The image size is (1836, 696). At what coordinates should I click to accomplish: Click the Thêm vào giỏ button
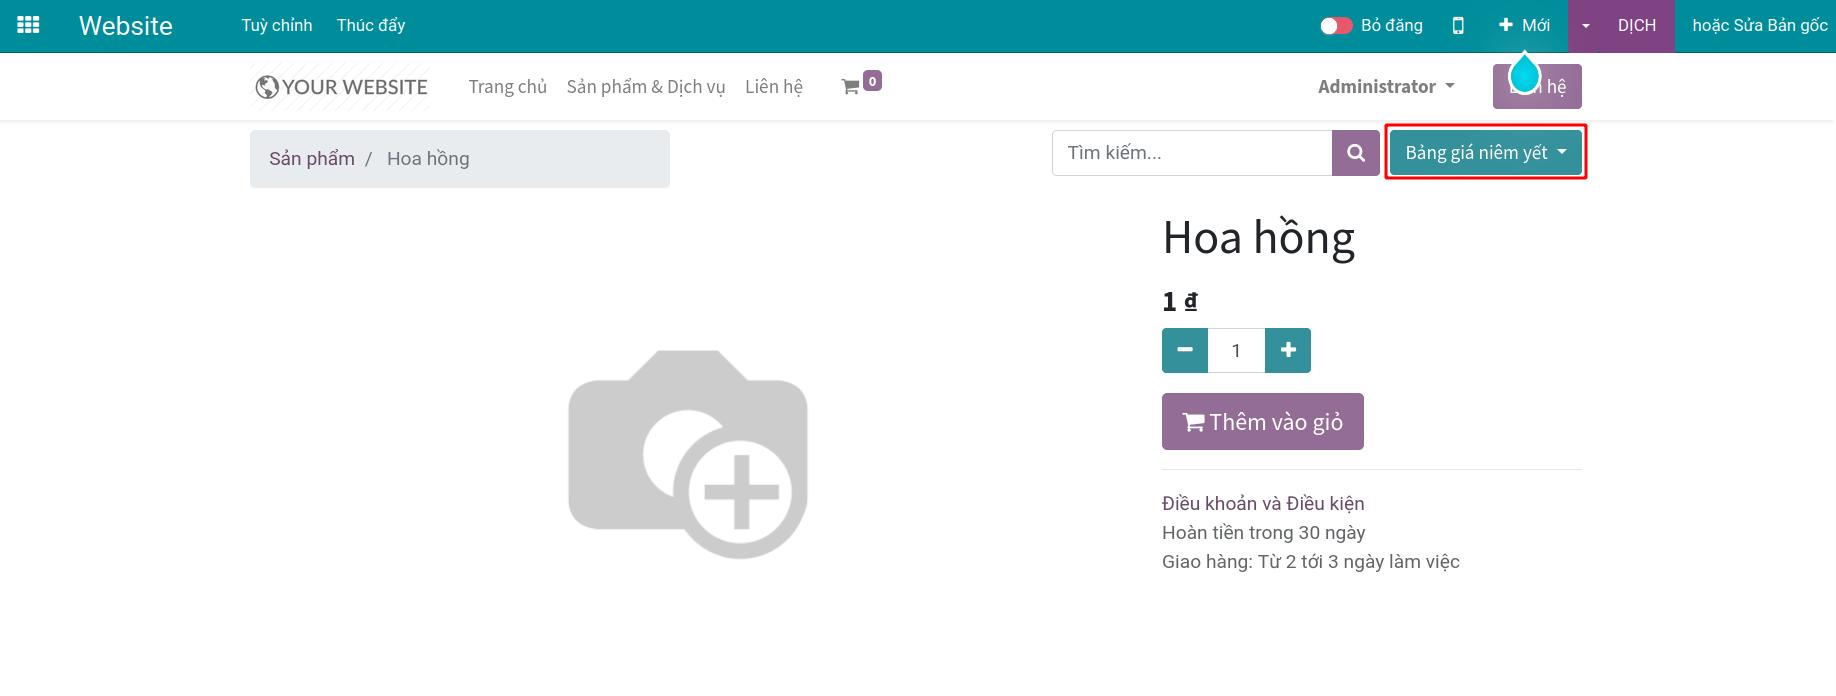pyautogui.click(x=1262, y=422)
